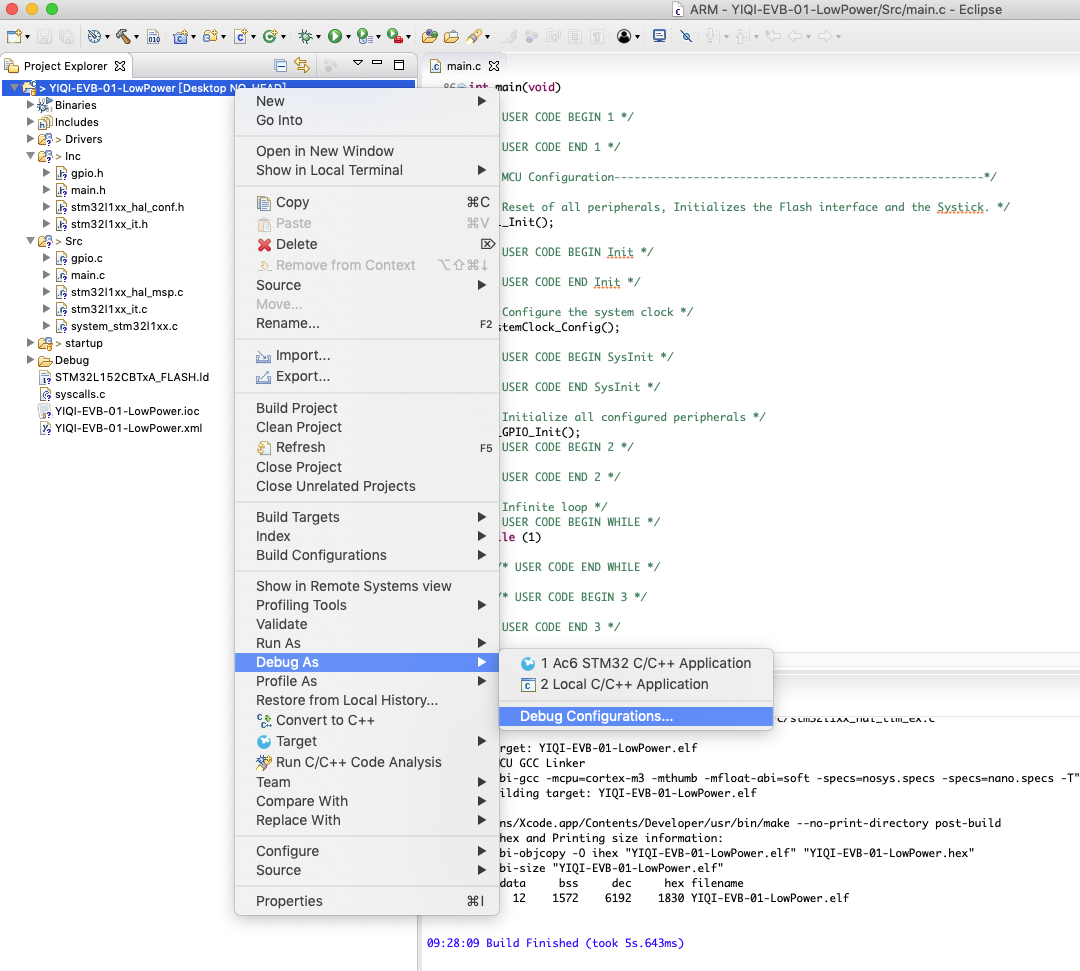Collapse the Src folder
The image size is (1080, 971).
tap(30, 241)
